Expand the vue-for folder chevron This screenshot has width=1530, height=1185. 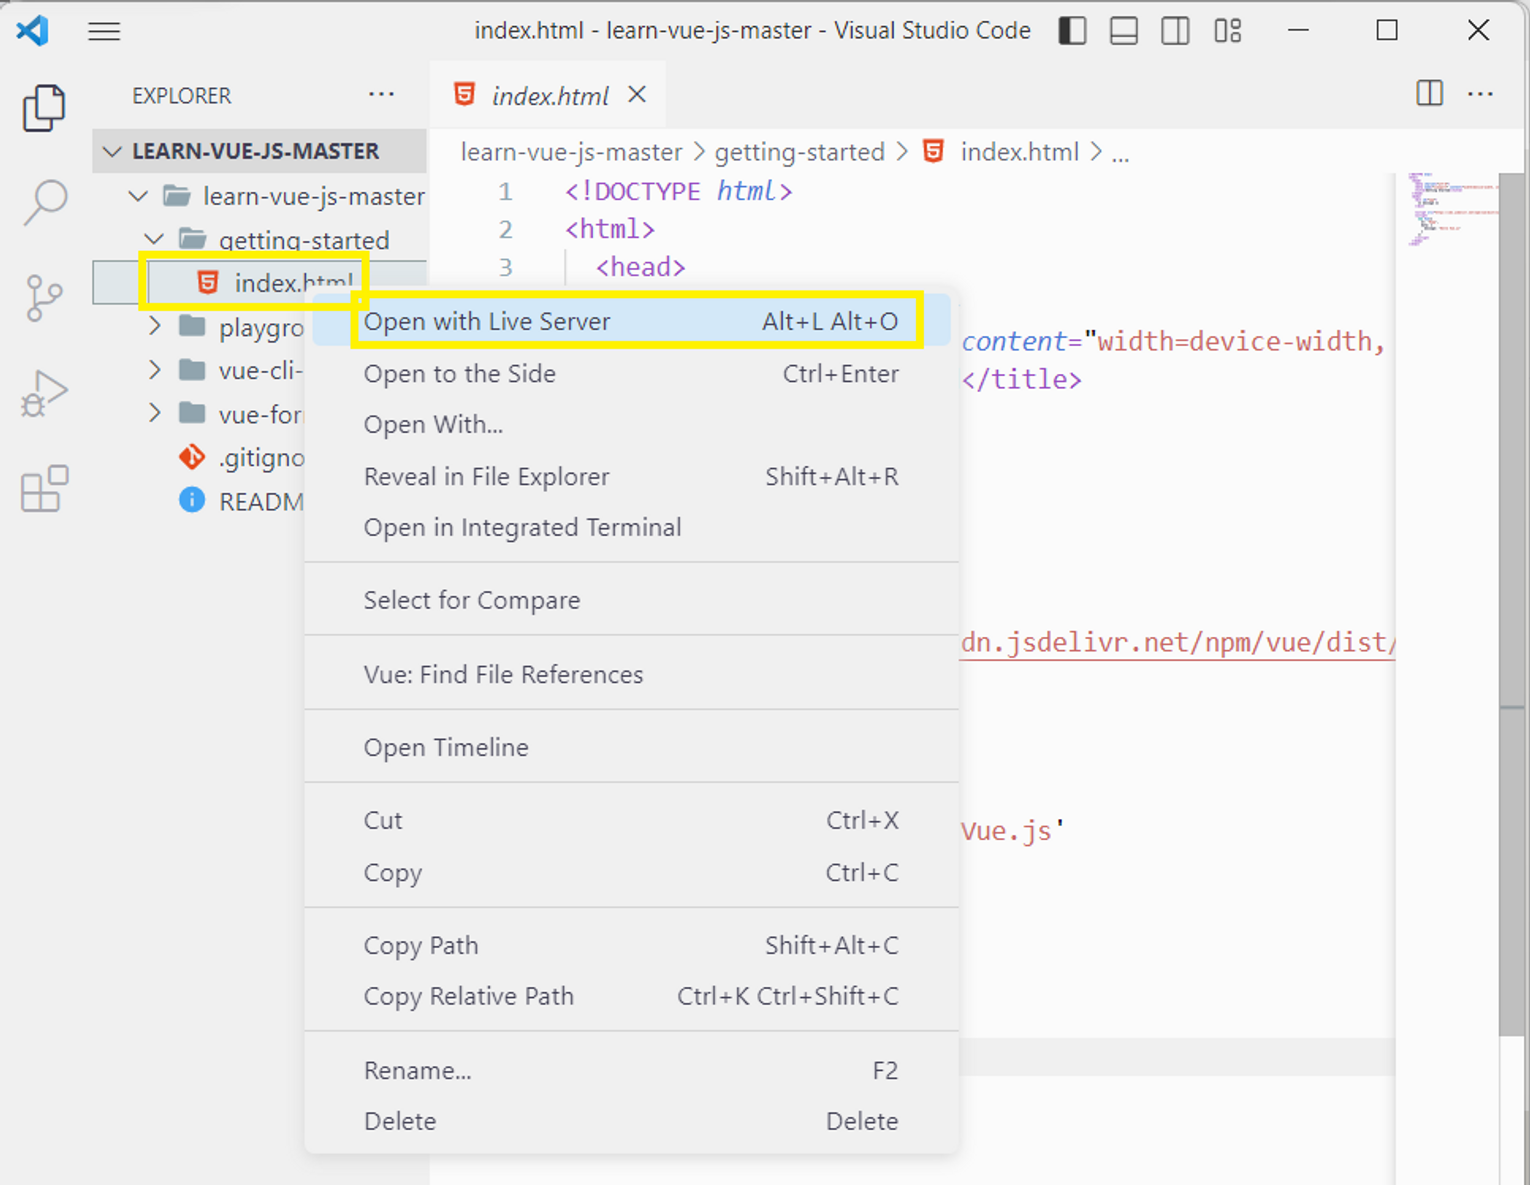tap(154, 413)
